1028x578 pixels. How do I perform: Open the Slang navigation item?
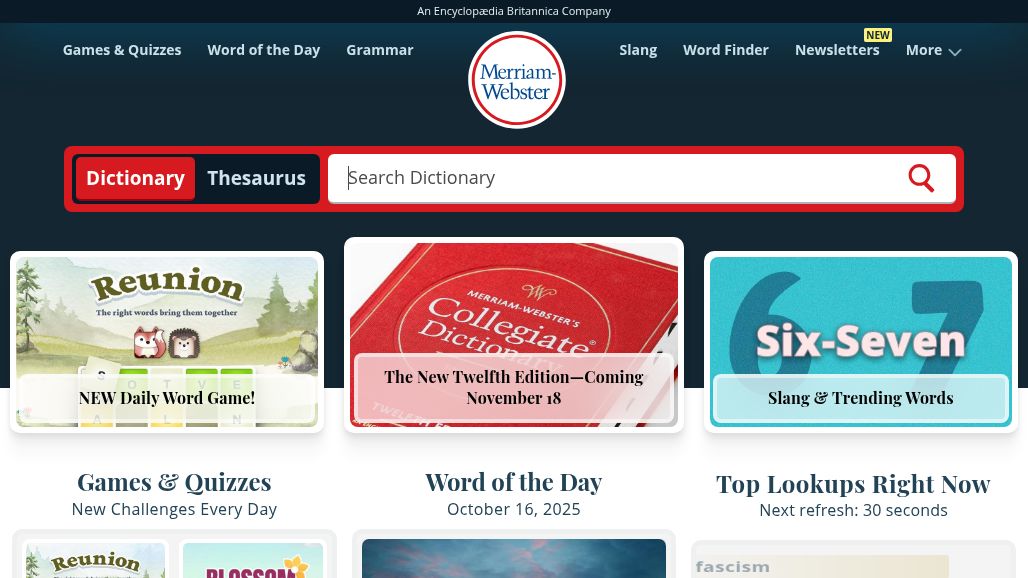click(x=638, y=50)
